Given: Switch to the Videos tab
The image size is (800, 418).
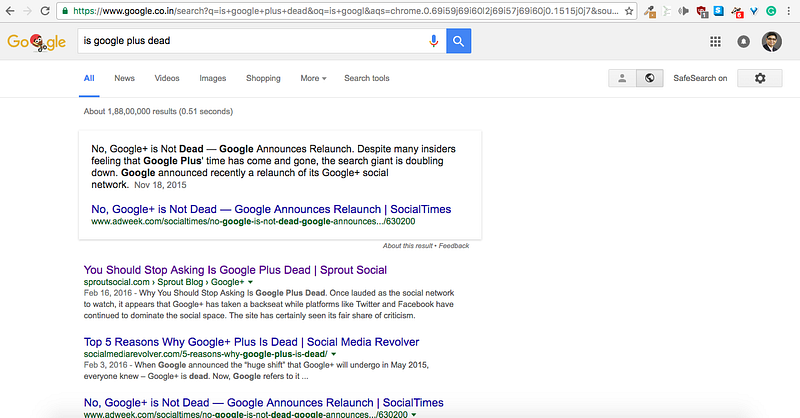Looking at the screenshot, I should coord(167,78).
